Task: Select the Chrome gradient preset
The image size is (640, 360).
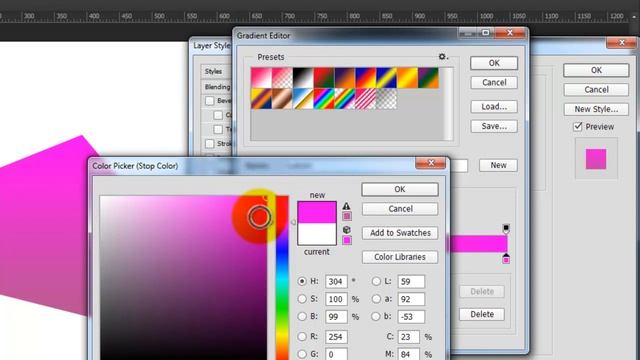Action: (303, 99)
